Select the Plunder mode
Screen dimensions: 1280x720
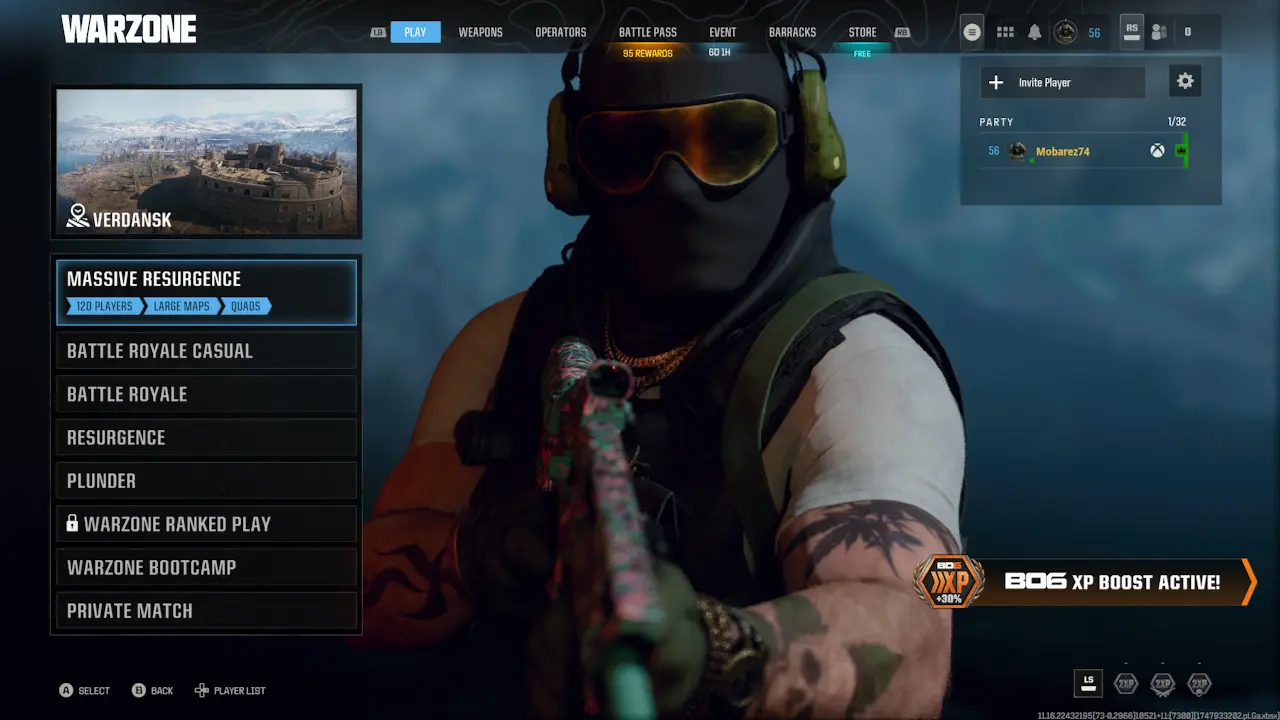pyautogui.click(x=206, y=481)
